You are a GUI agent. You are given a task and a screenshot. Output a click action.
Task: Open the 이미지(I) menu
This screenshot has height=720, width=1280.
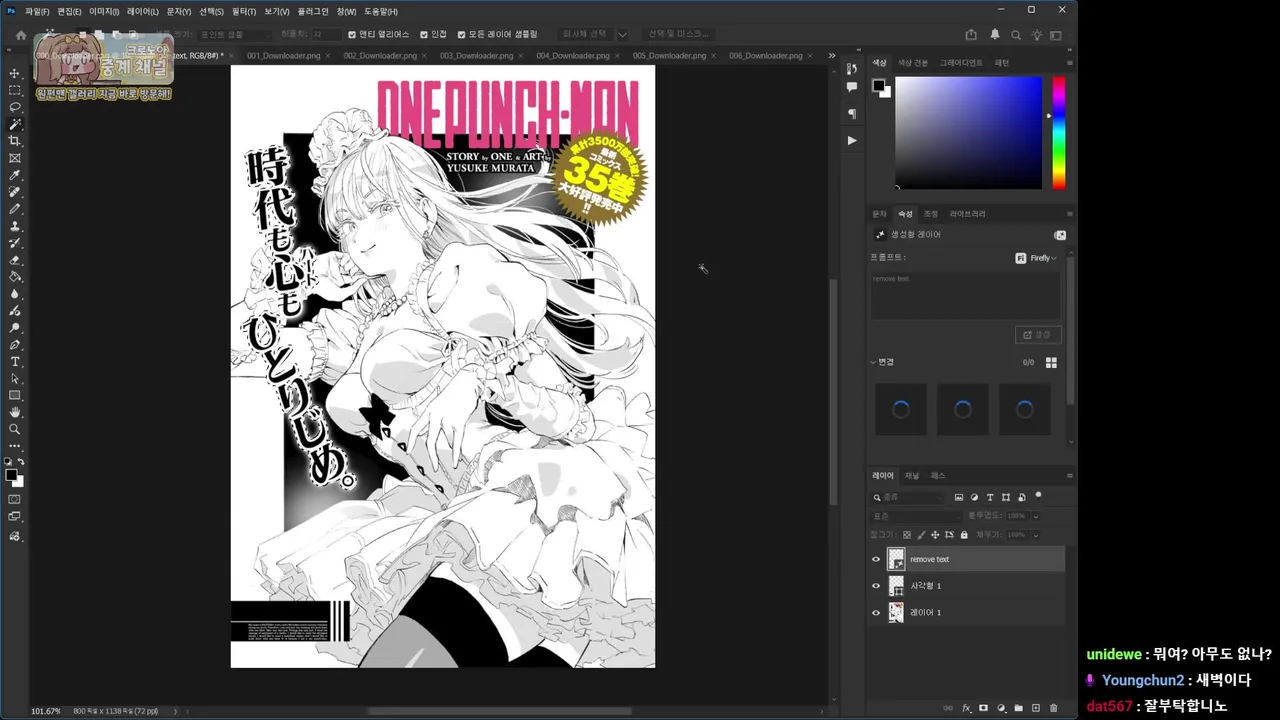point(103,11)
